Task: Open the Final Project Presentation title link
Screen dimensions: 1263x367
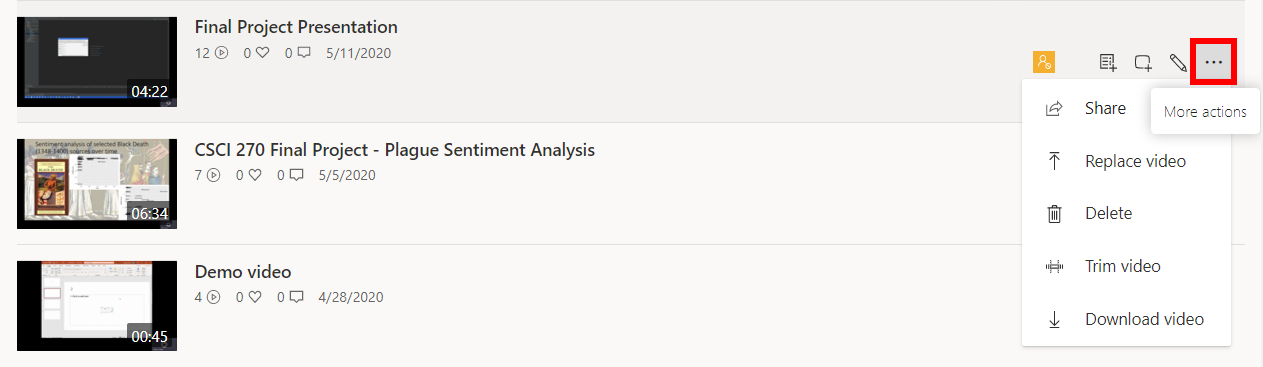Action: pyautogui.click(x=296, y=27)
